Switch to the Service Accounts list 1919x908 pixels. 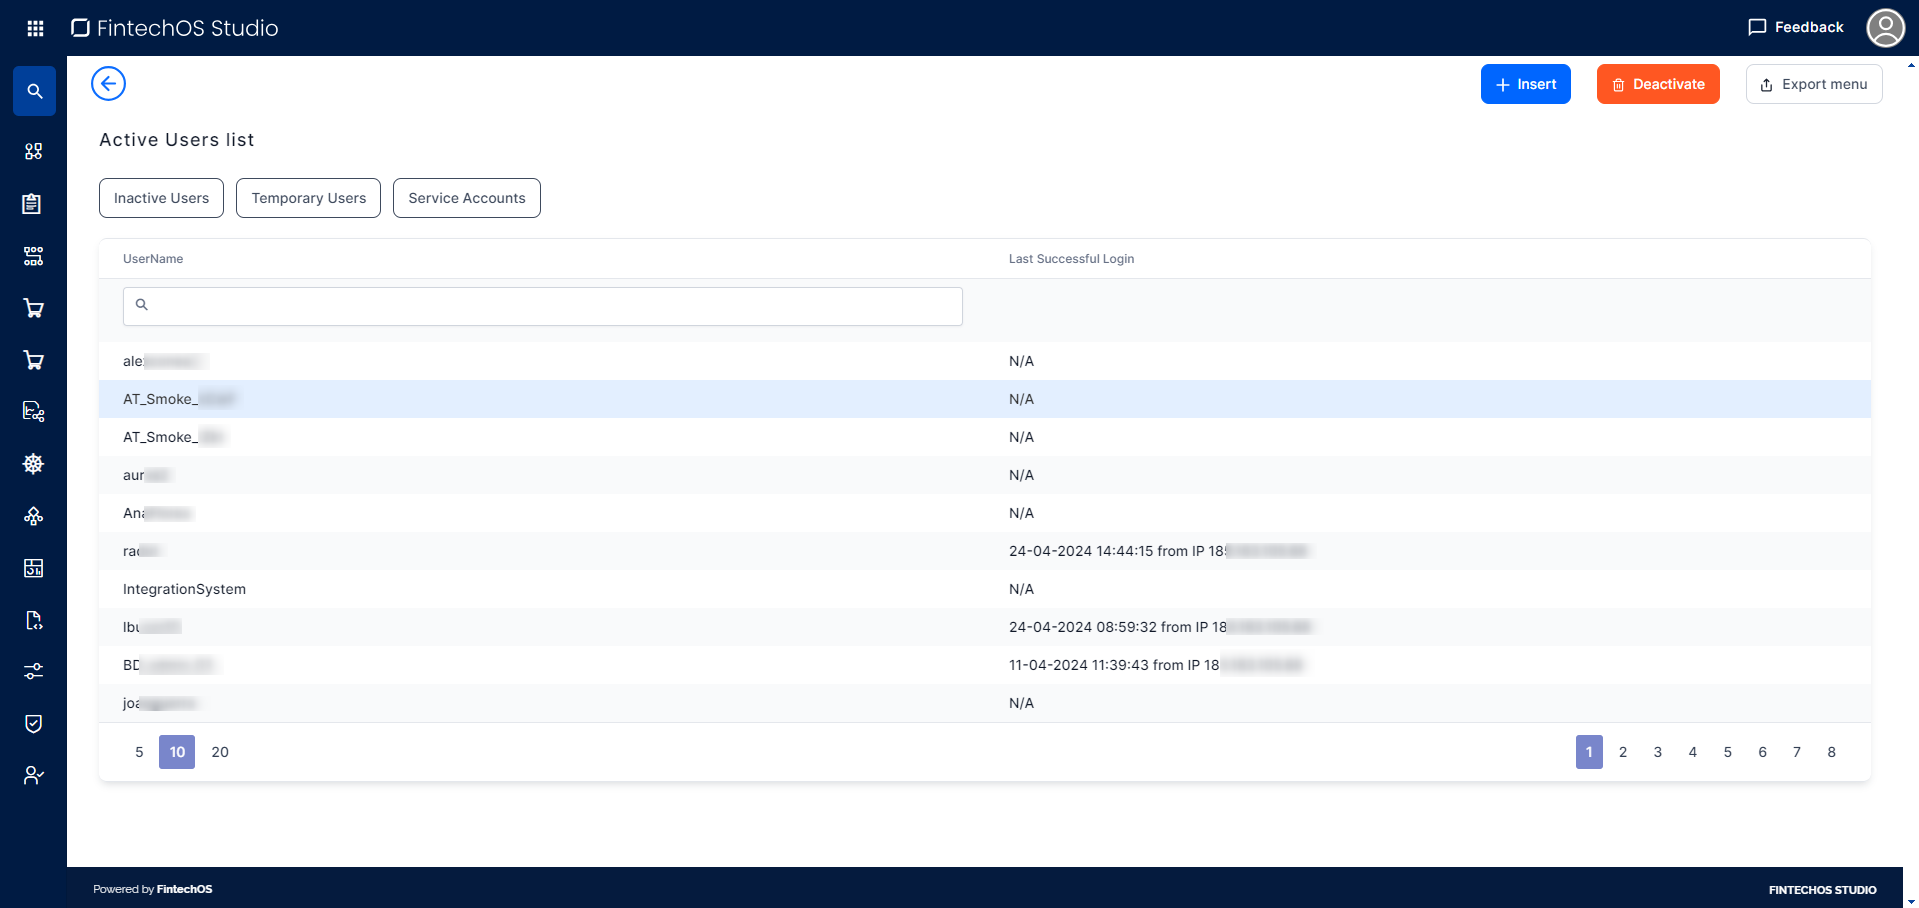(x=466, y=198)
